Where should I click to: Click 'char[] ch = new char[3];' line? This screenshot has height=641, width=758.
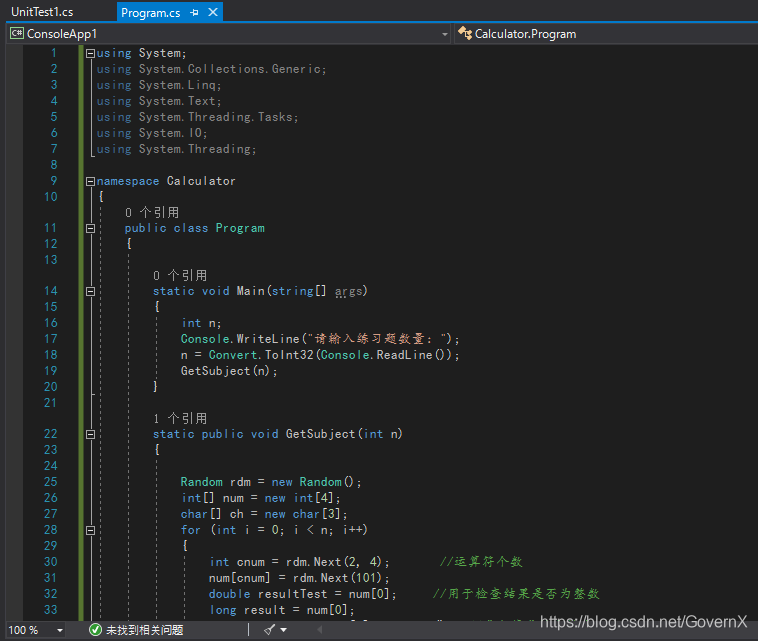264,514
